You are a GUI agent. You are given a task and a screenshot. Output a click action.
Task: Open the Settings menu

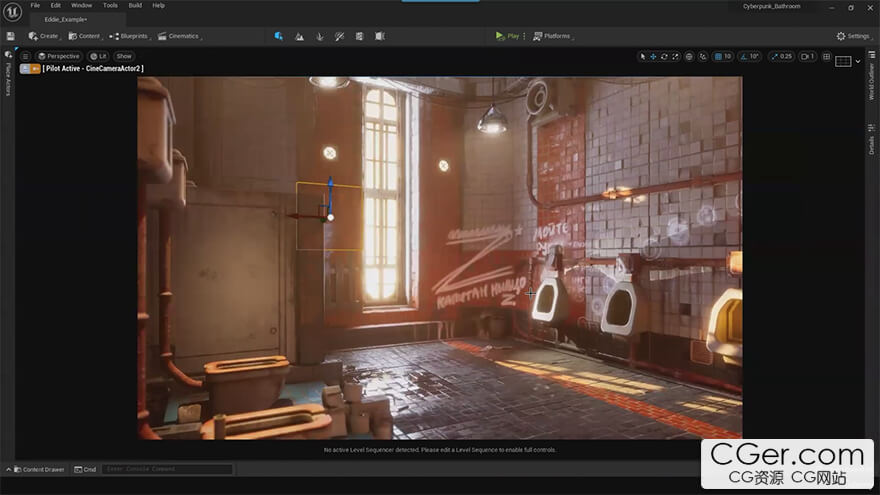tap(853, 36)
